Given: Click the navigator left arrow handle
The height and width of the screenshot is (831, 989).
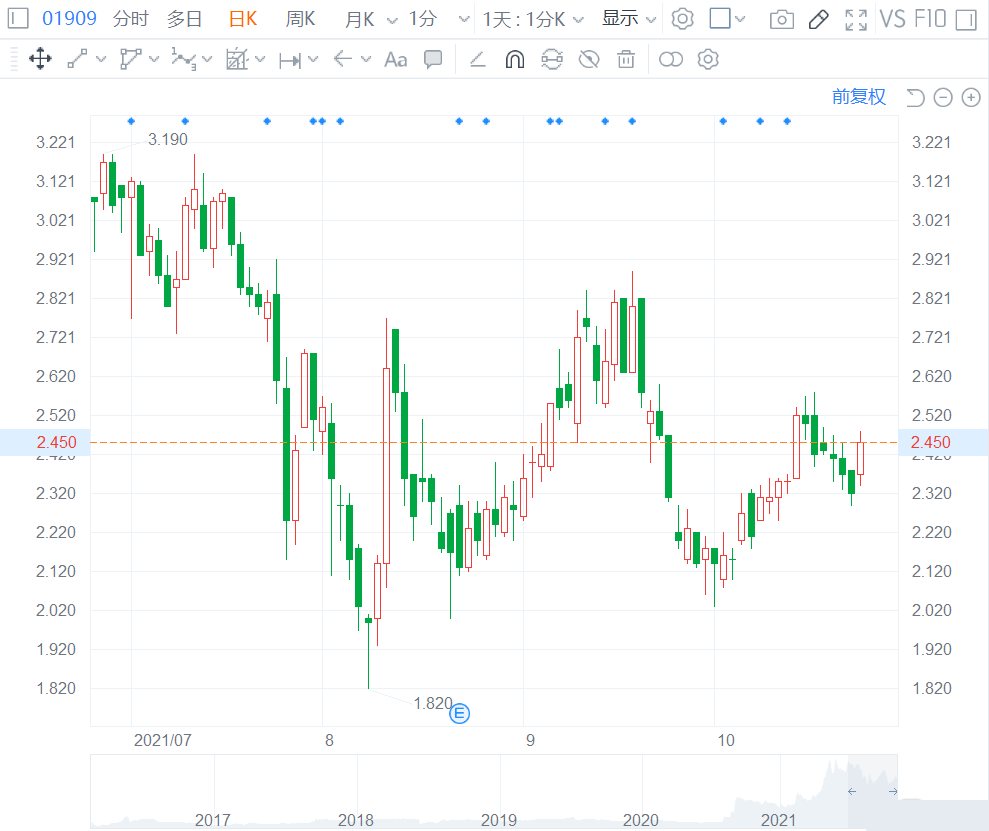Looking at the screenshot, I should click(852, 792).
